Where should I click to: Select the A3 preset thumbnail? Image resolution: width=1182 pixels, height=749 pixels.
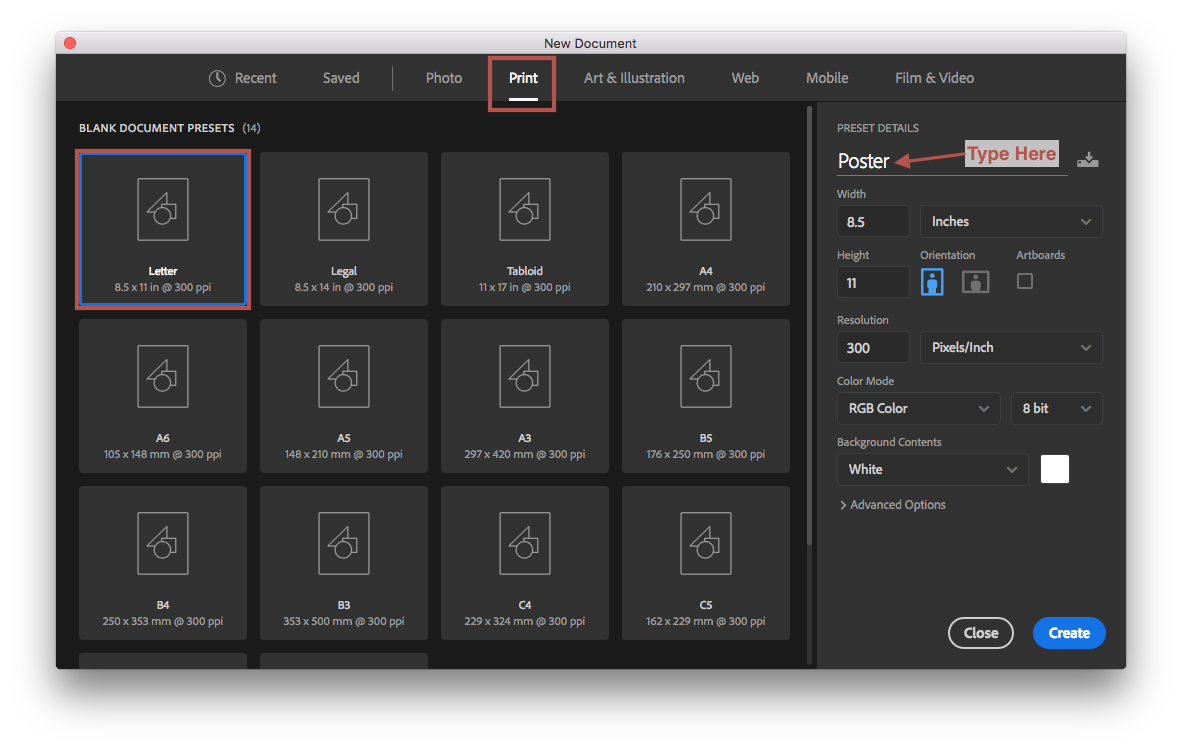click(x=525, y=396)
